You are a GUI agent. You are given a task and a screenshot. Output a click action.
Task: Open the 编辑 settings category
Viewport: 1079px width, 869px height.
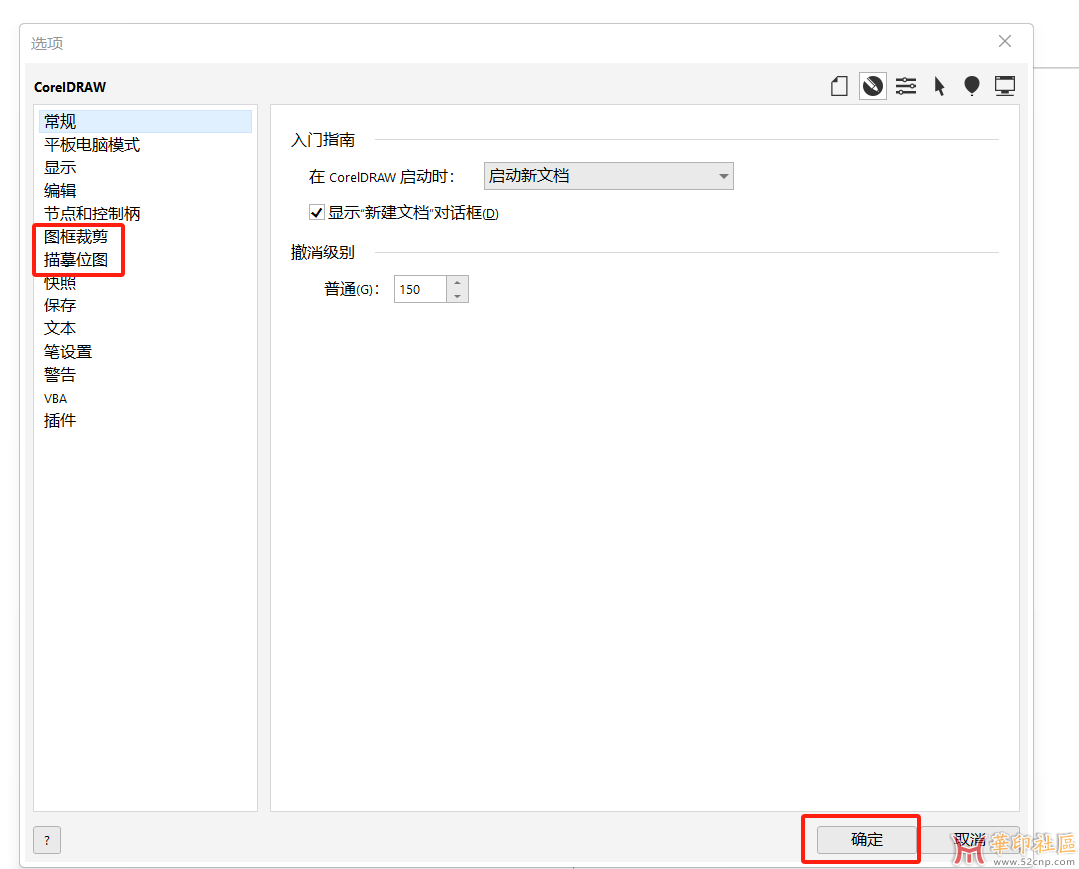60,191
